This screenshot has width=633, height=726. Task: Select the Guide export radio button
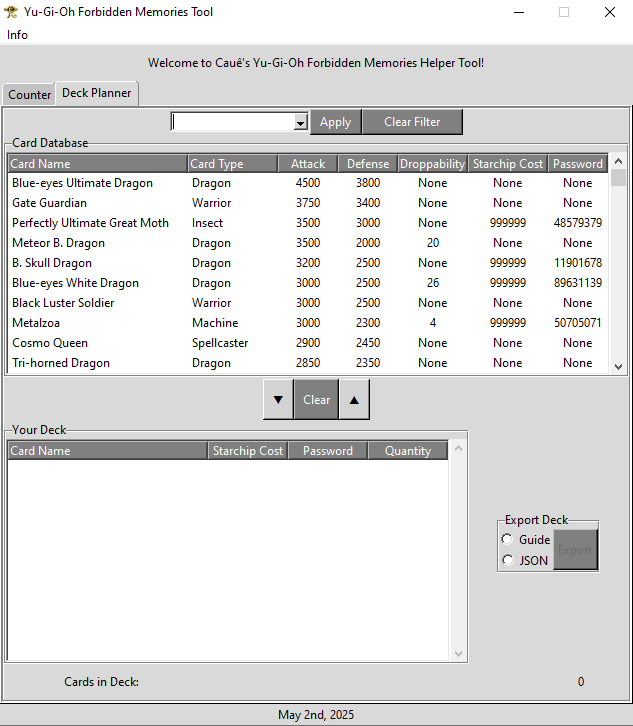[x=508, y=539]
